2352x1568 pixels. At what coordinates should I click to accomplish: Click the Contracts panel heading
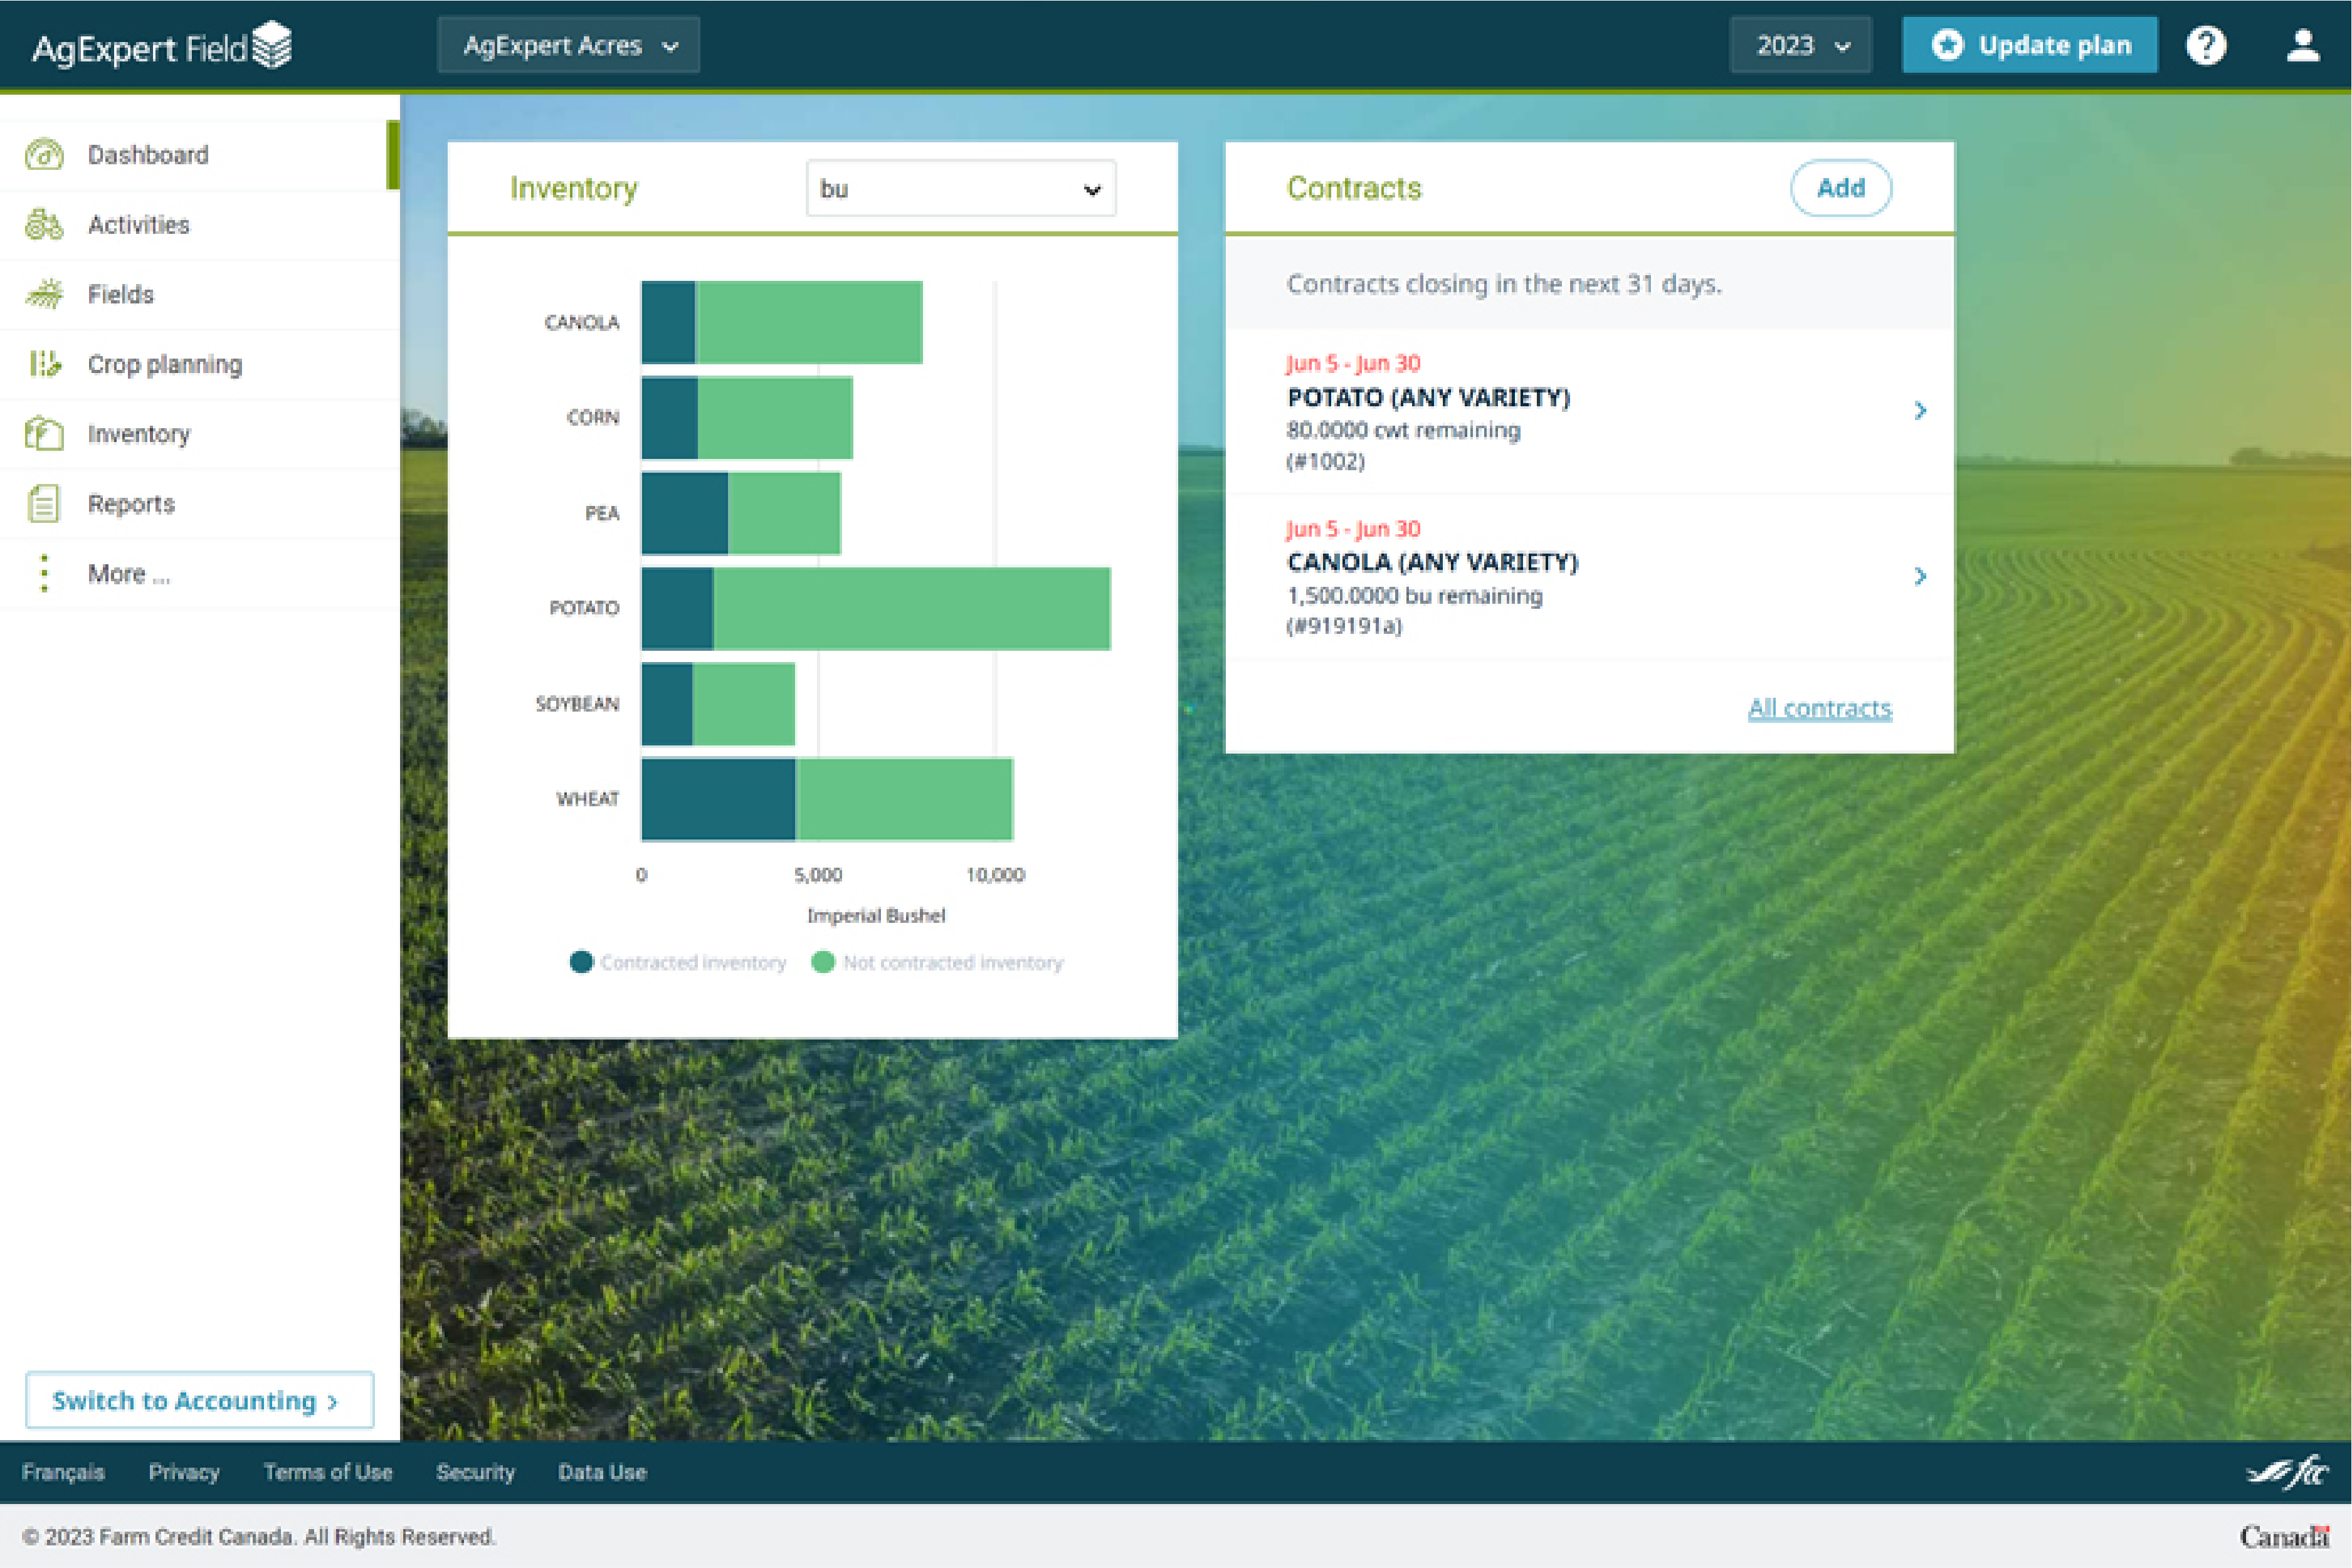tap(1354, 188)
